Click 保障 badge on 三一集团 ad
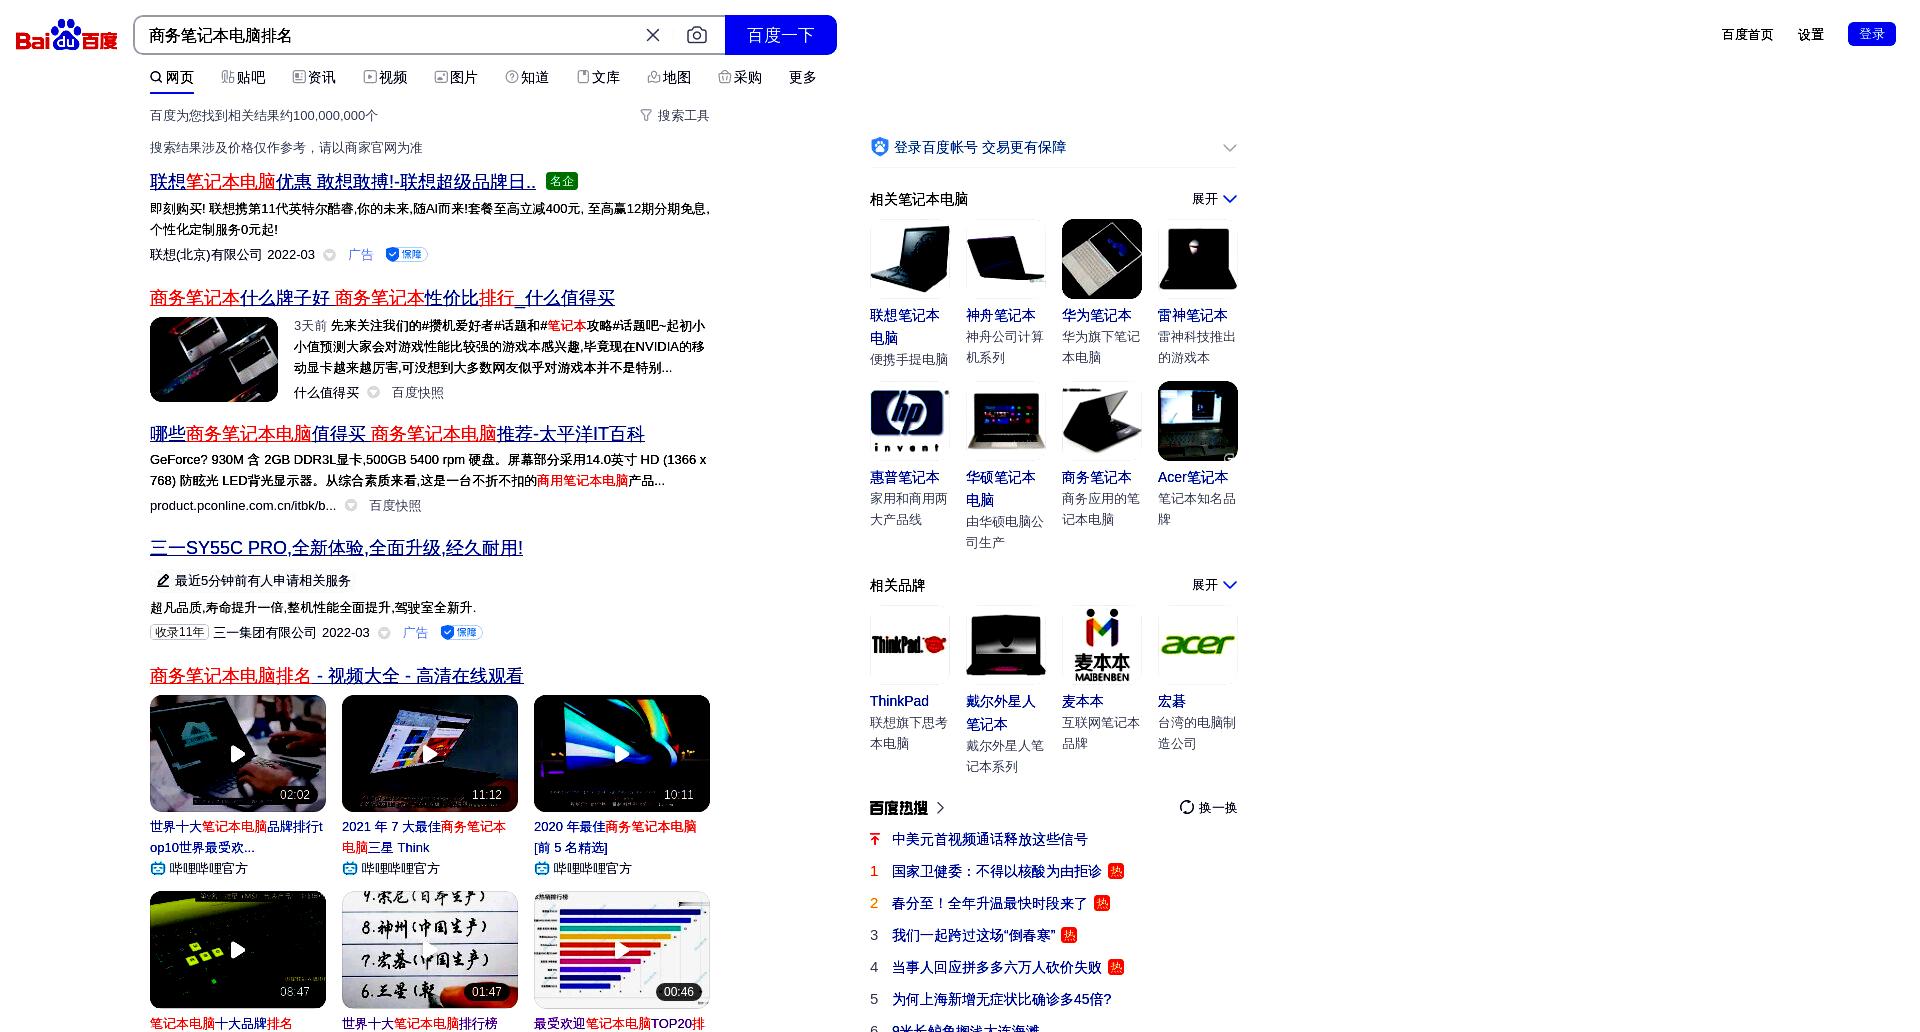Screen dimensions: 1920x1032 coord(461,632)
